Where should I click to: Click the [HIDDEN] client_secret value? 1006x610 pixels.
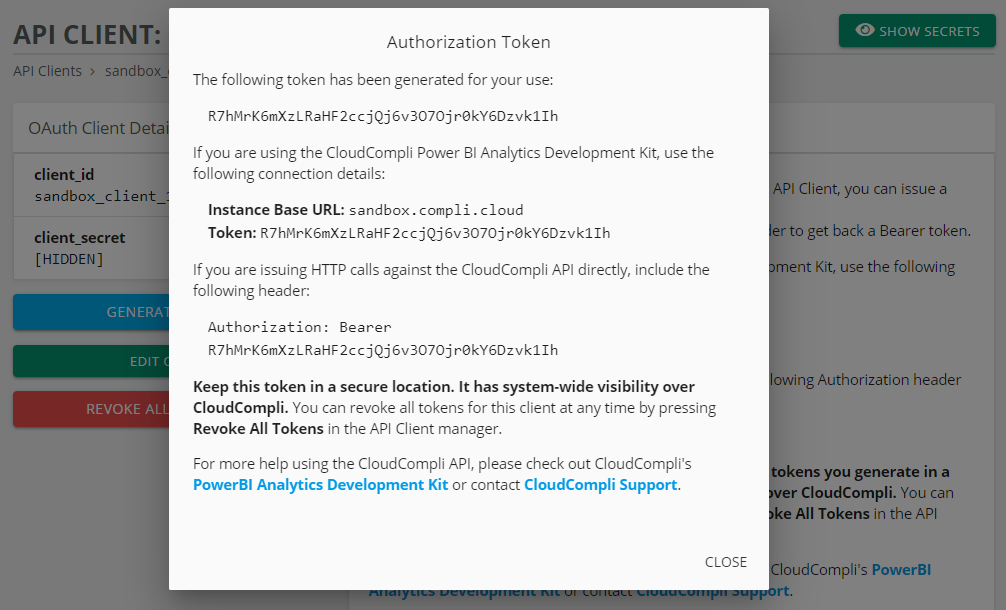tap(69, 259)
